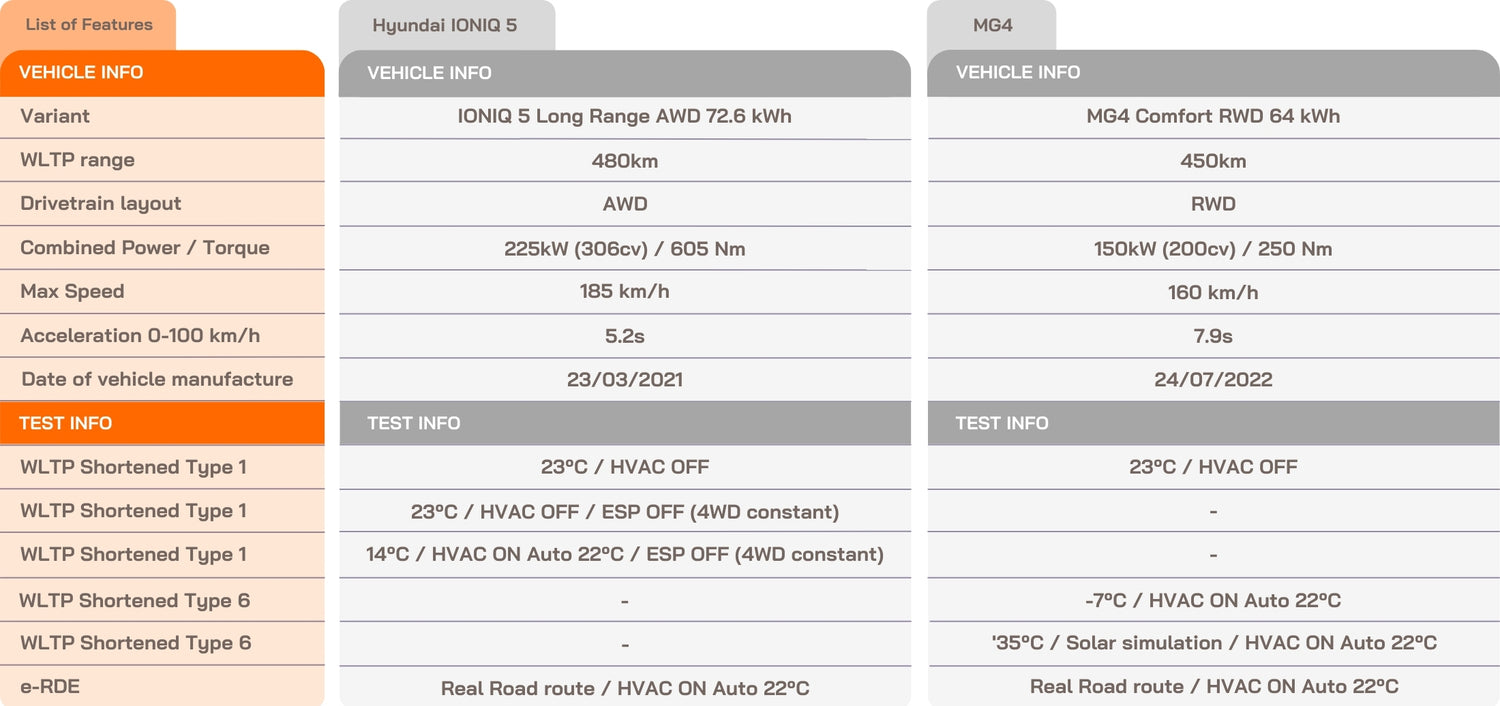Screen dimensions: 1500x706
Task: Select the List of Features tab
Action: coord(89,25)
